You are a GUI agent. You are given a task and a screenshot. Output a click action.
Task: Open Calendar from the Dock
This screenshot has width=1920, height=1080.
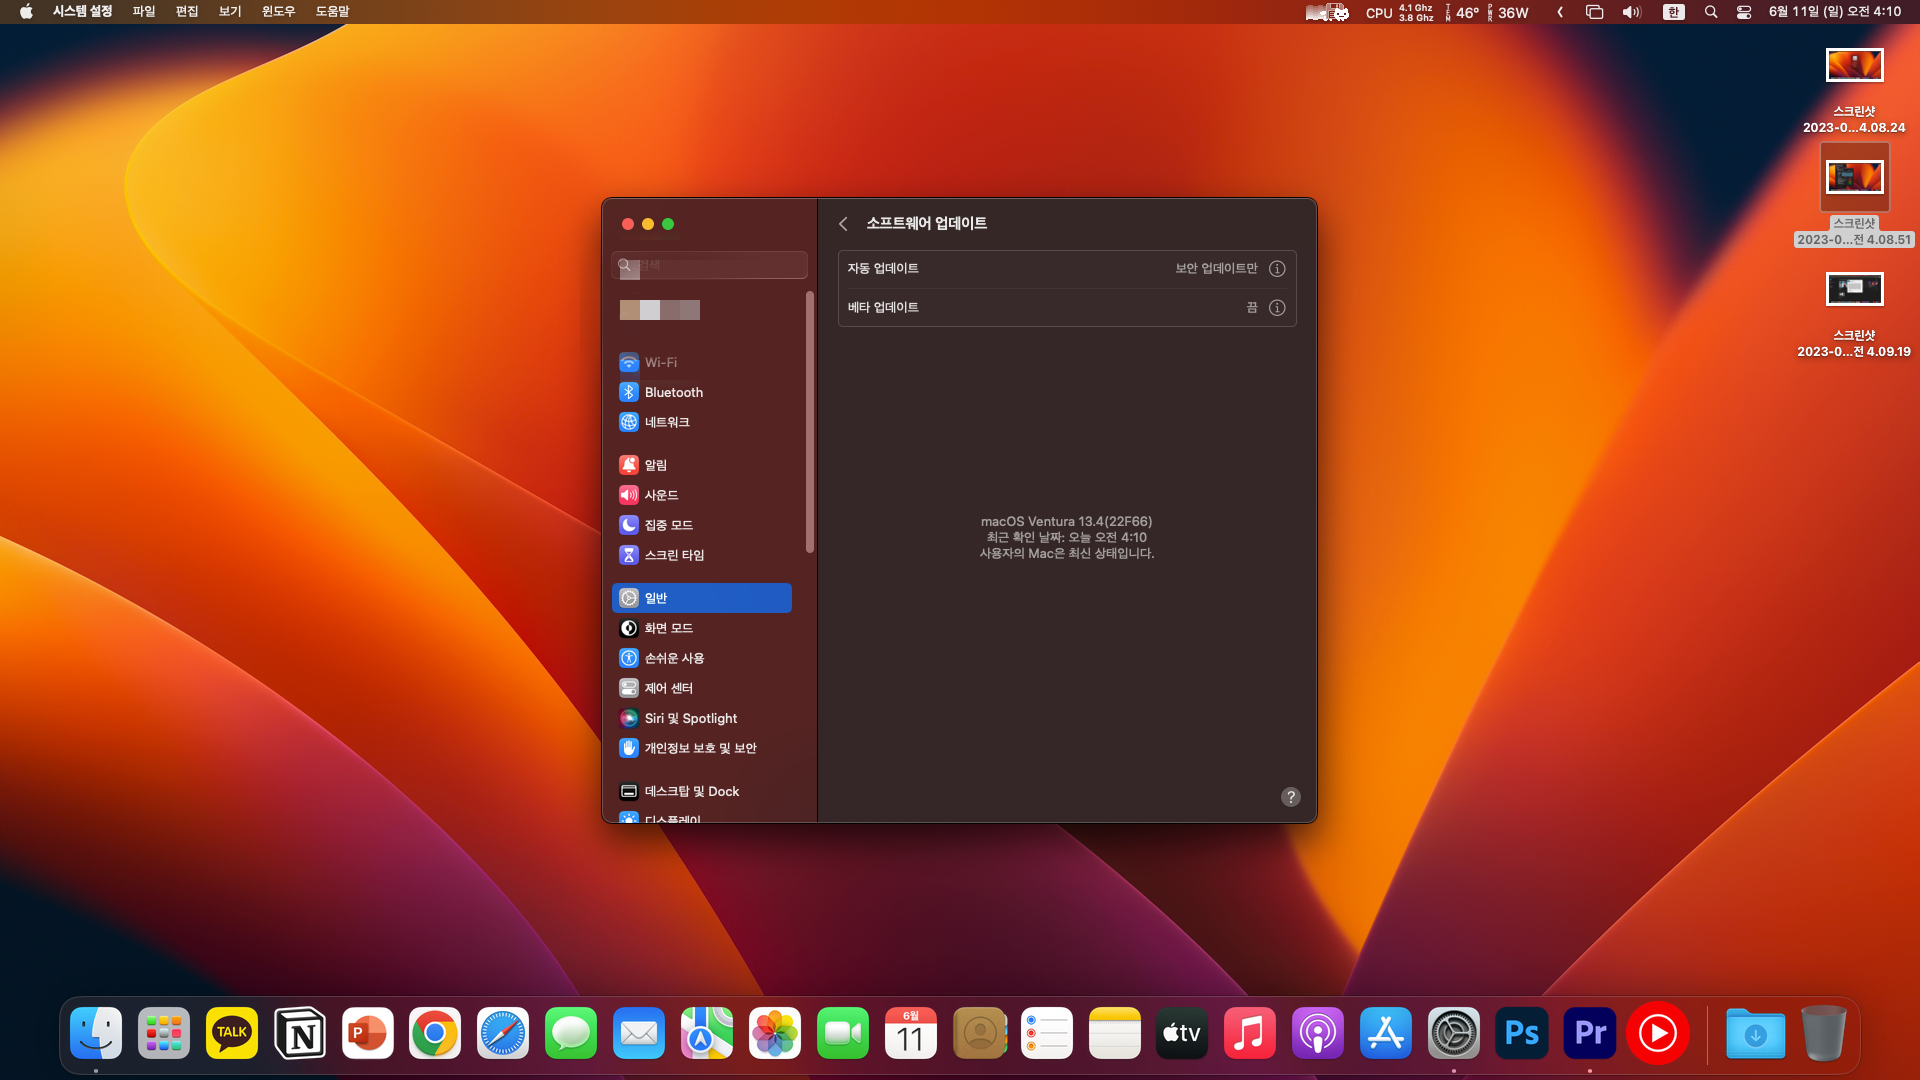click(x=911, y=1033)
